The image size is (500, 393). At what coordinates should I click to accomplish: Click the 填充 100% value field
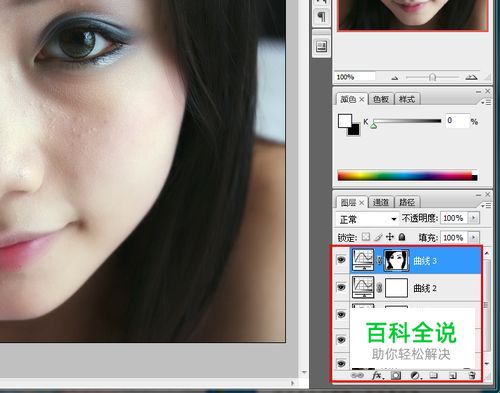[454, 237]
